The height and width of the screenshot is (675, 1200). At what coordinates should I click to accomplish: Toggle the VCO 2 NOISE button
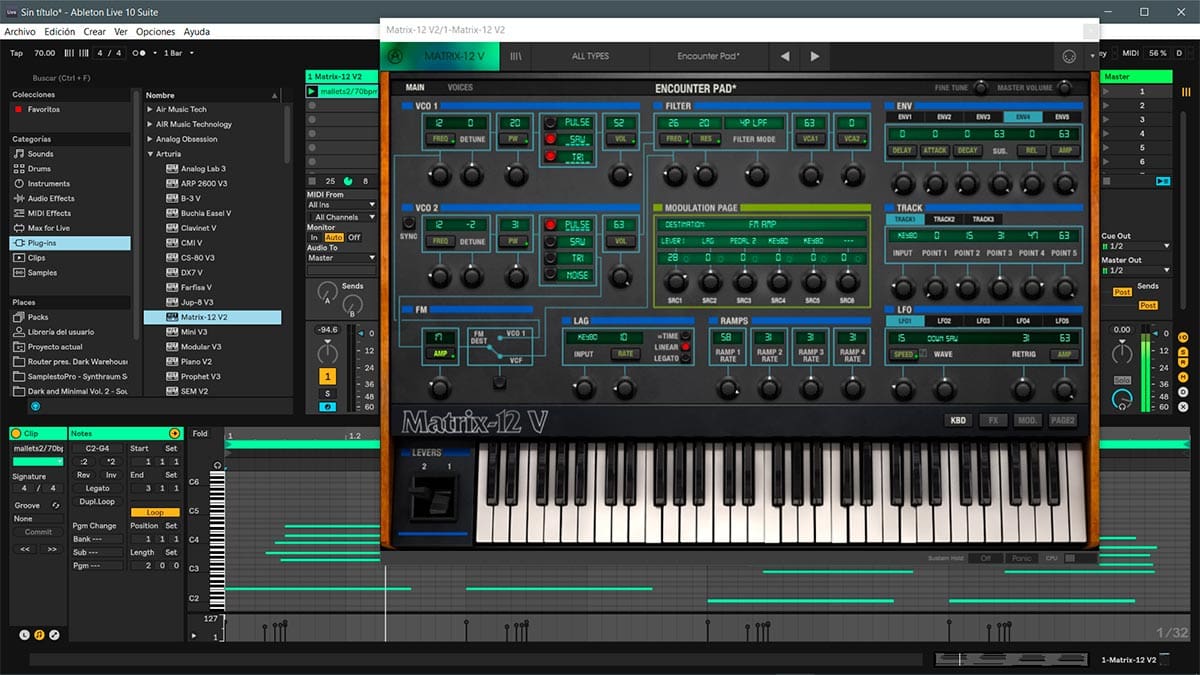[x=550, y=273]
